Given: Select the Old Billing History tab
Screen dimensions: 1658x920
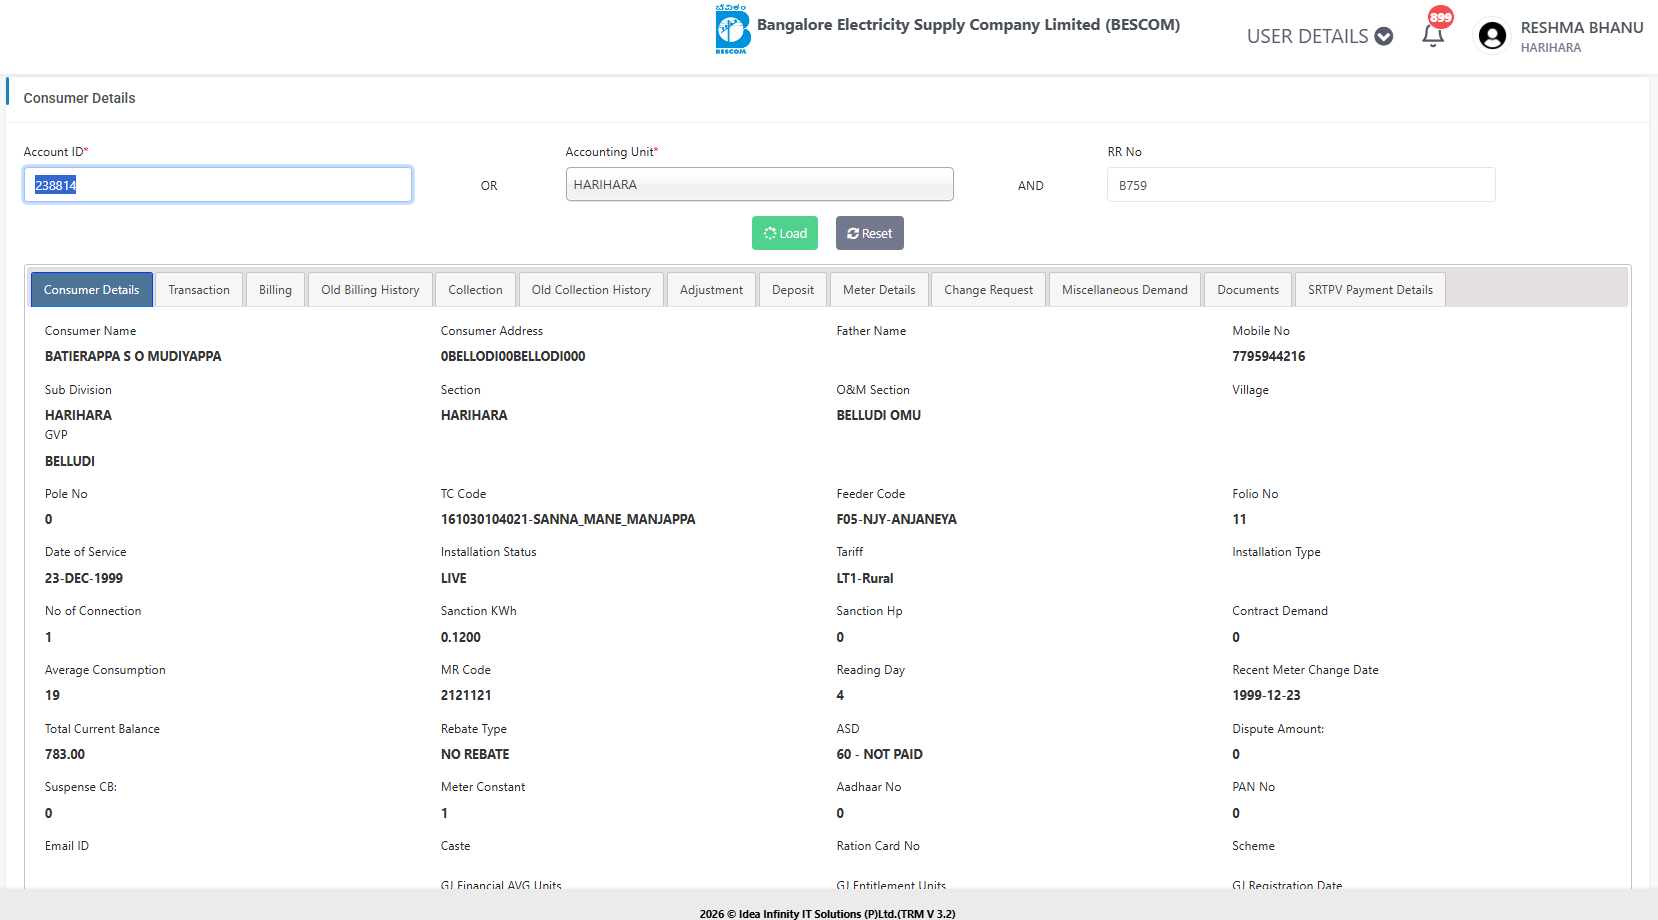Looking at the screenshot, I should 370,290.
